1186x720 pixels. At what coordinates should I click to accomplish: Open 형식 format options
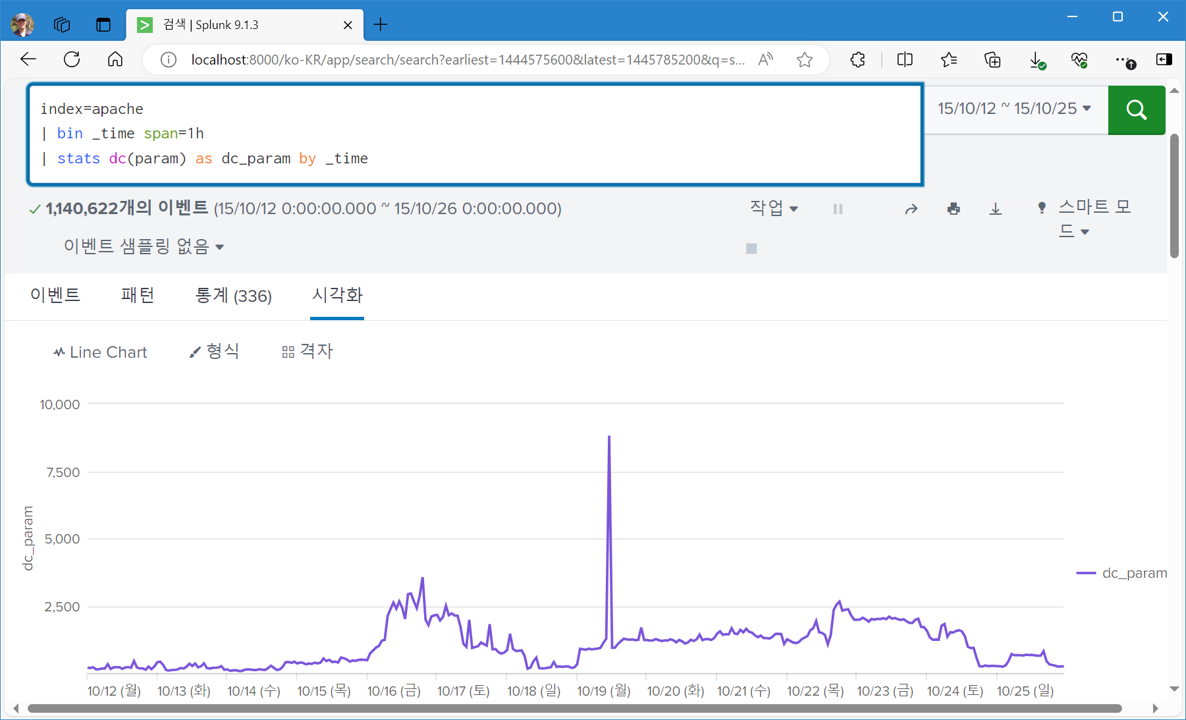tap(215, 352)
